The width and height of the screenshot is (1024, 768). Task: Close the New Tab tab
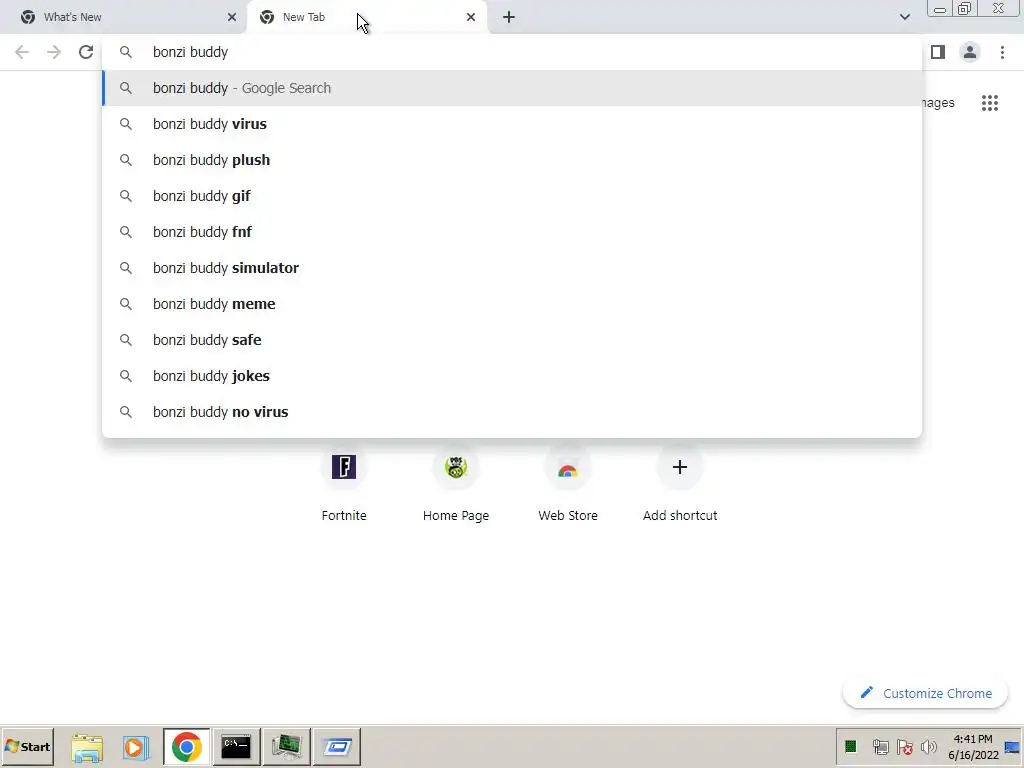click(471, 17)
